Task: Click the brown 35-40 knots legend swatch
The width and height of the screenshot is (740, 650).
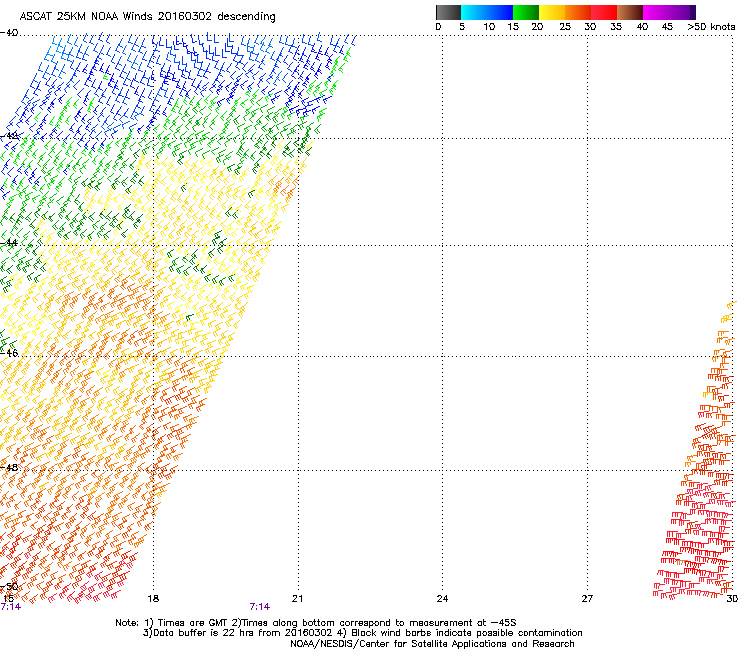Action: (x=630, y=12)
